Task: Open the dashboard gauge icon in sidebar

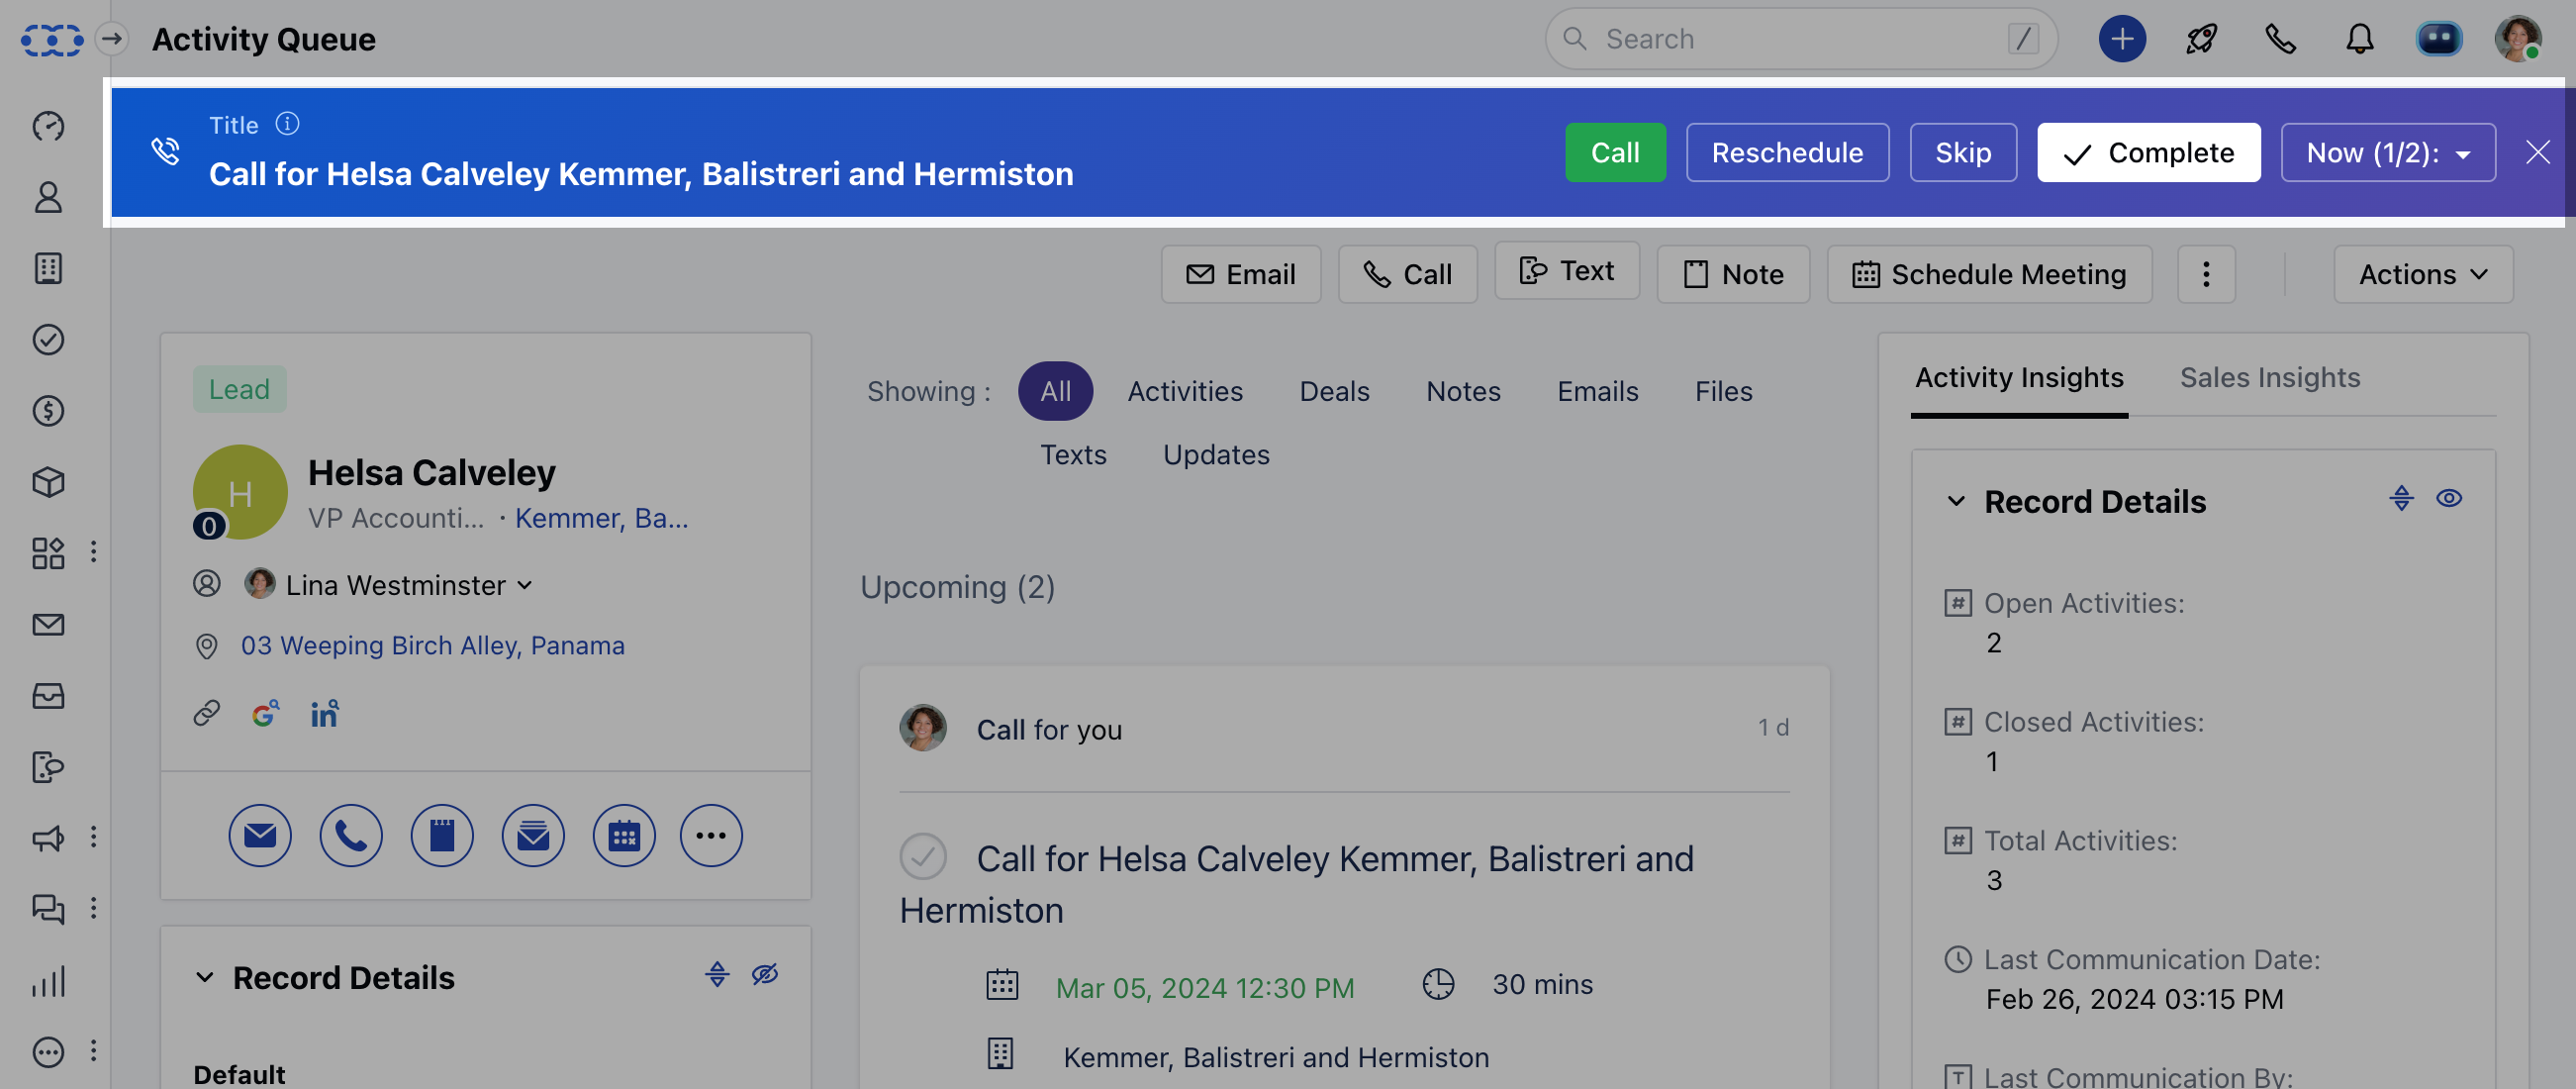Action: 48,126
